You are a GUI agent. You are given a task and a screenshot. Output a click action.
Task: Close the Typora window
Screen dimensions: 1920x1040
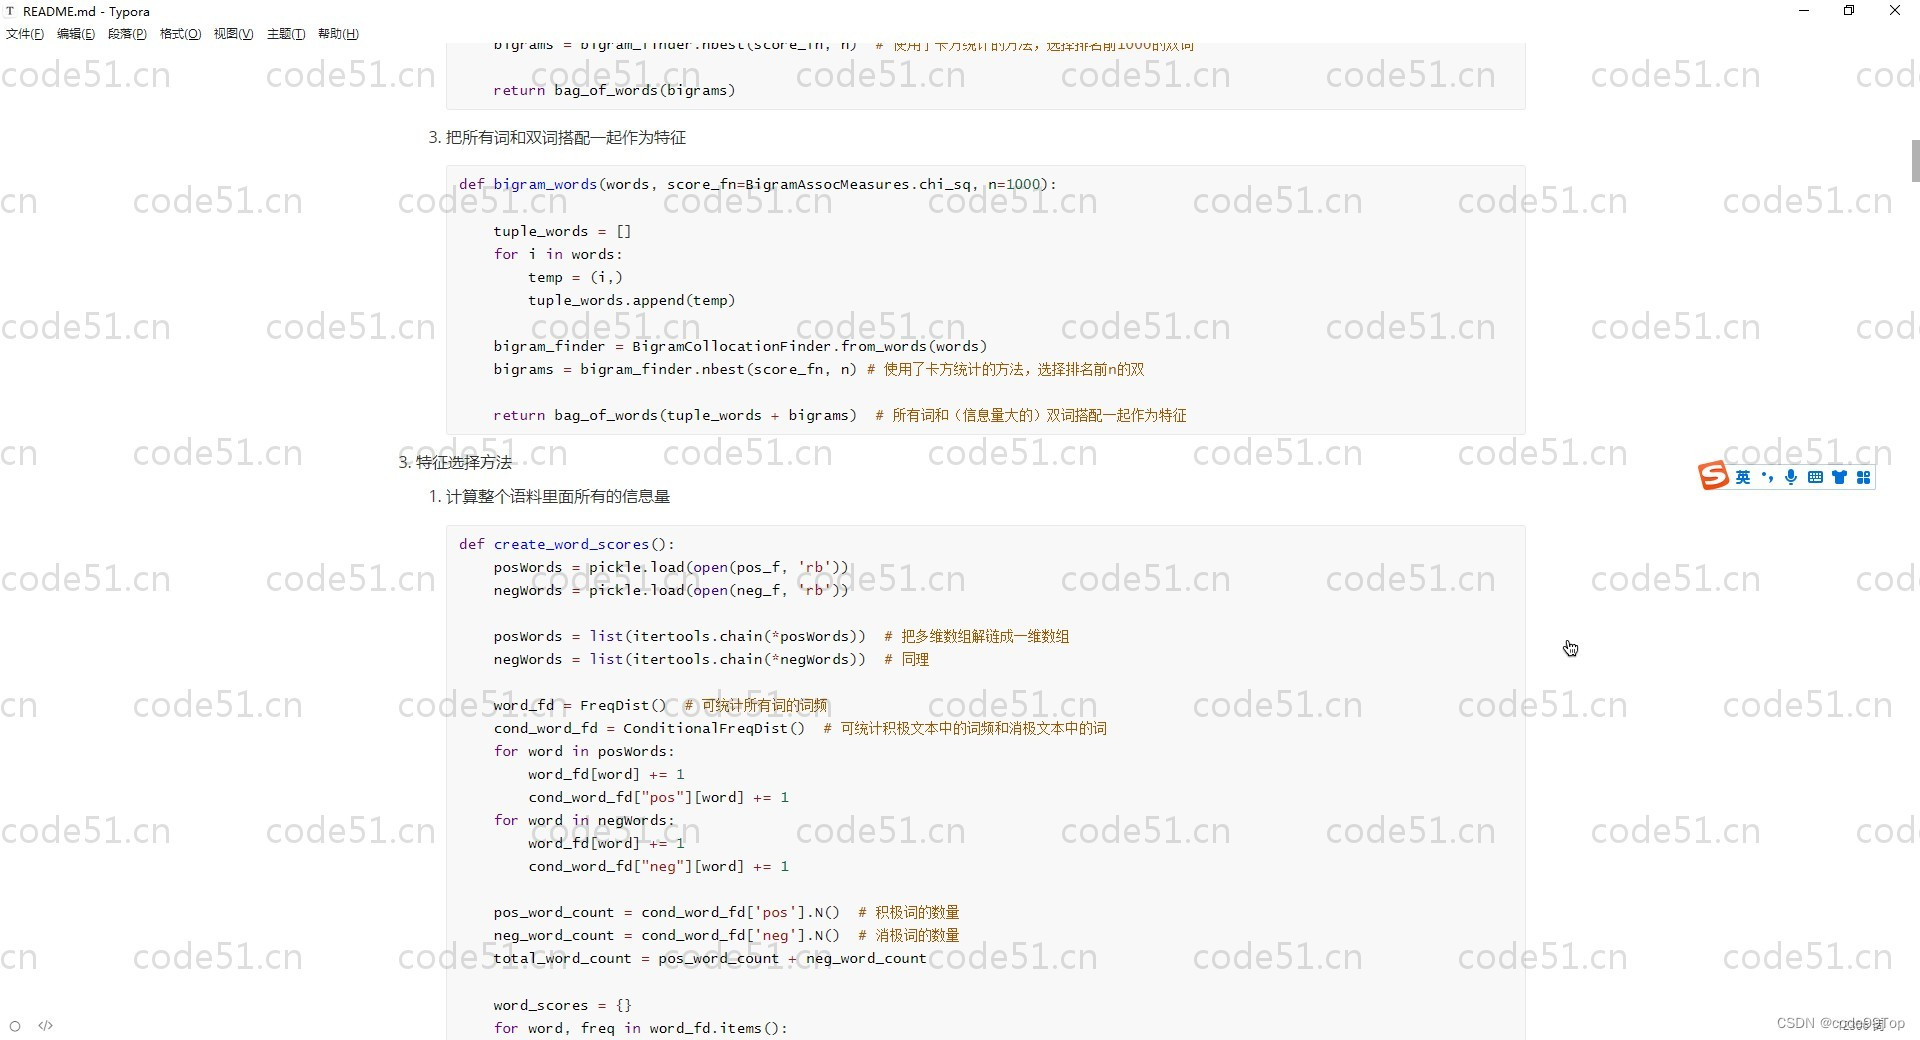pos(1895,11)
